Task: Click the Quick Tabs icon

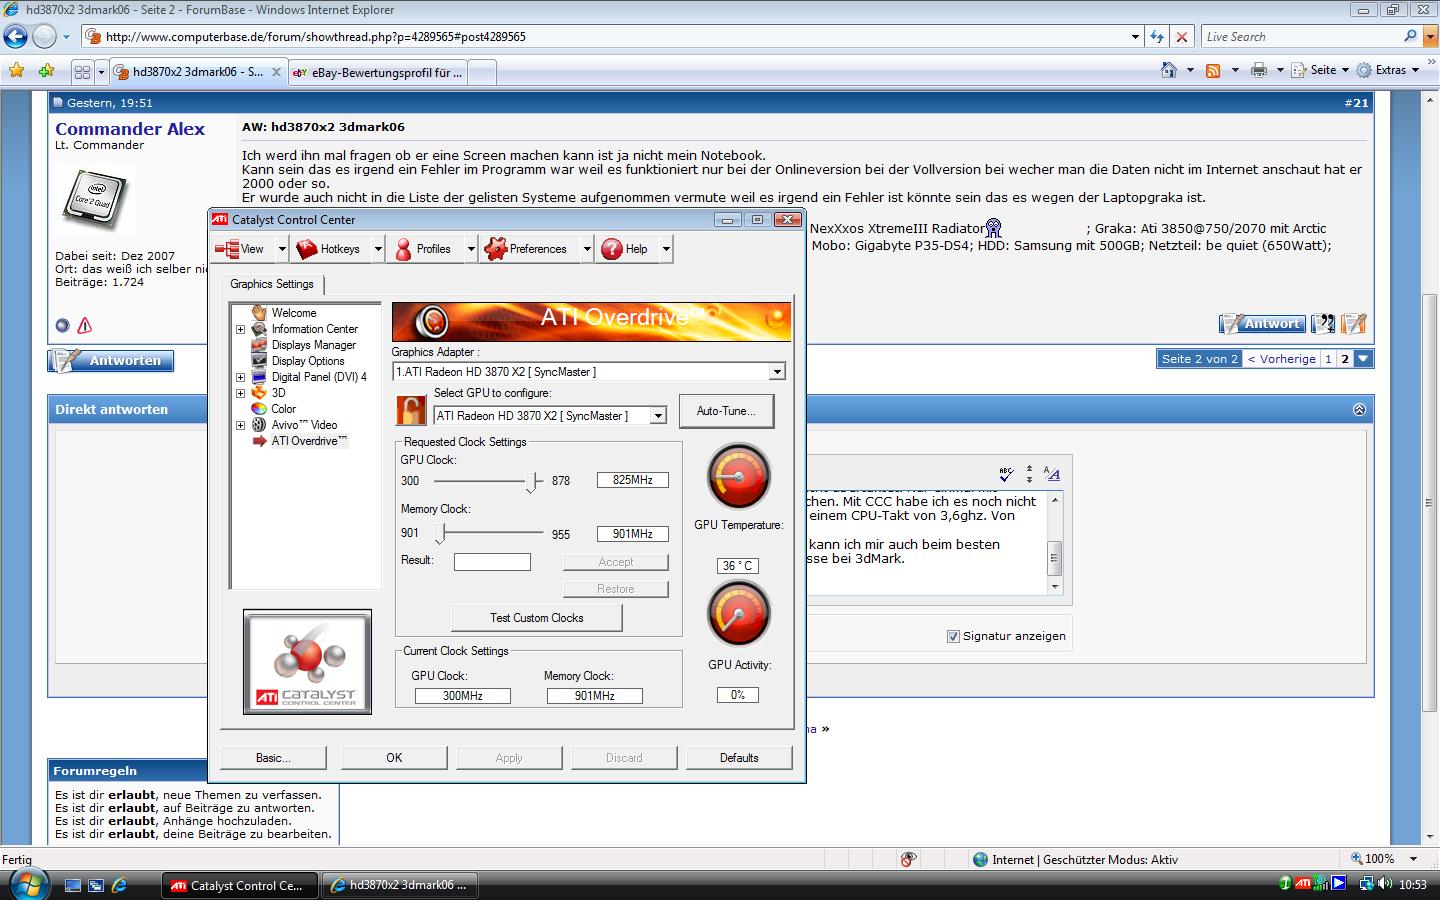Action: 82,72
